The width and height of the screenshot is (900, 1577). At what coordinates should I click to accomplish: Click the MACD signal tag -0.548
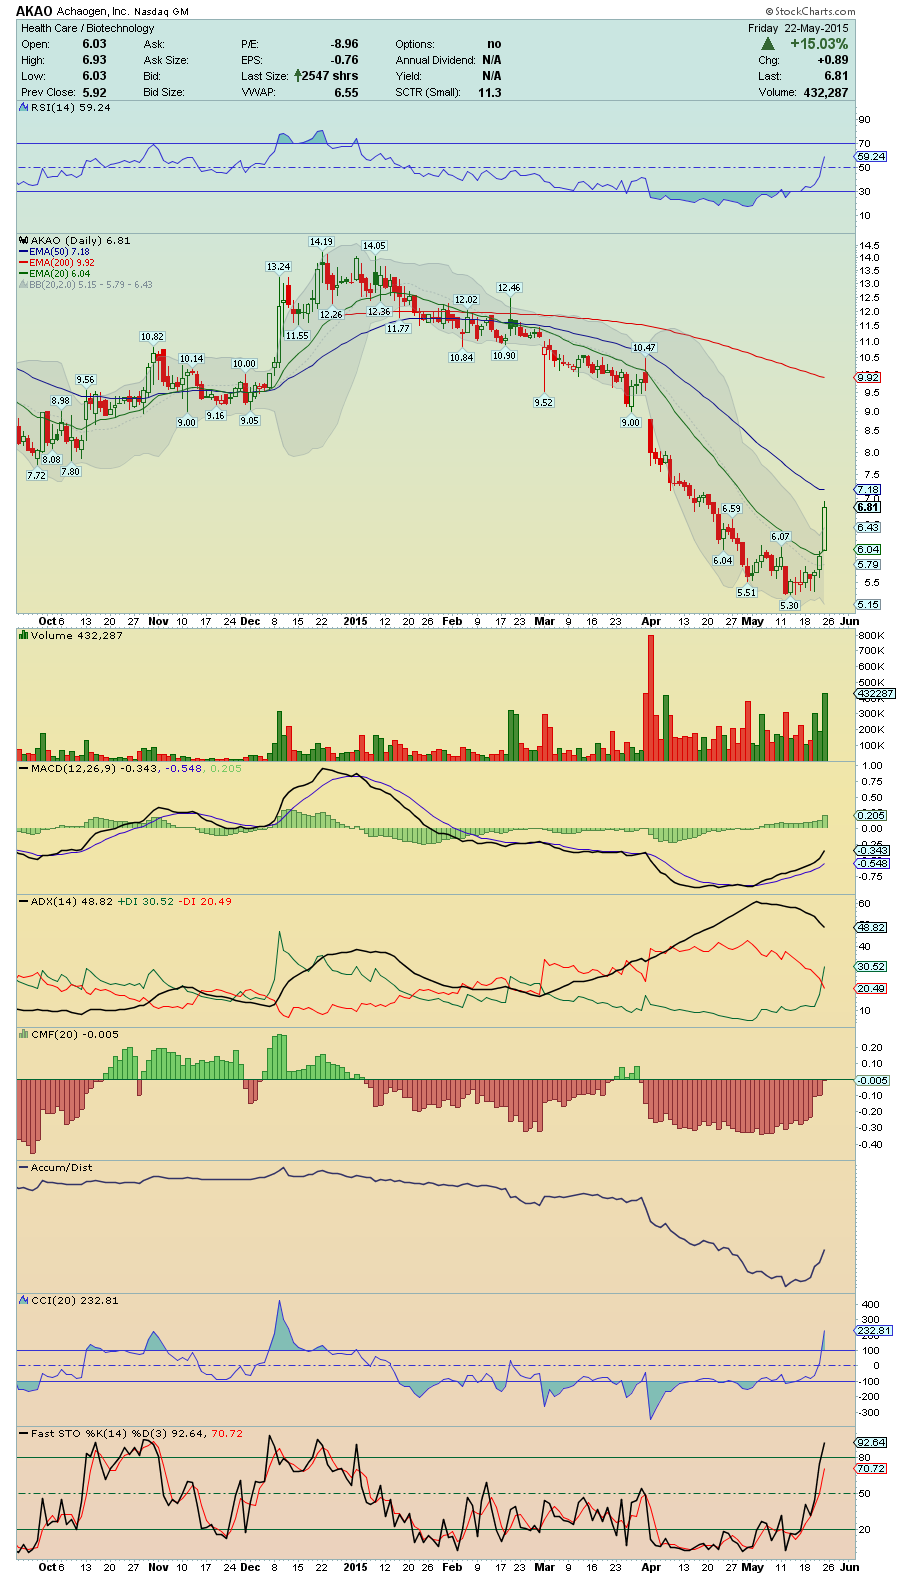tap(873, 863)
